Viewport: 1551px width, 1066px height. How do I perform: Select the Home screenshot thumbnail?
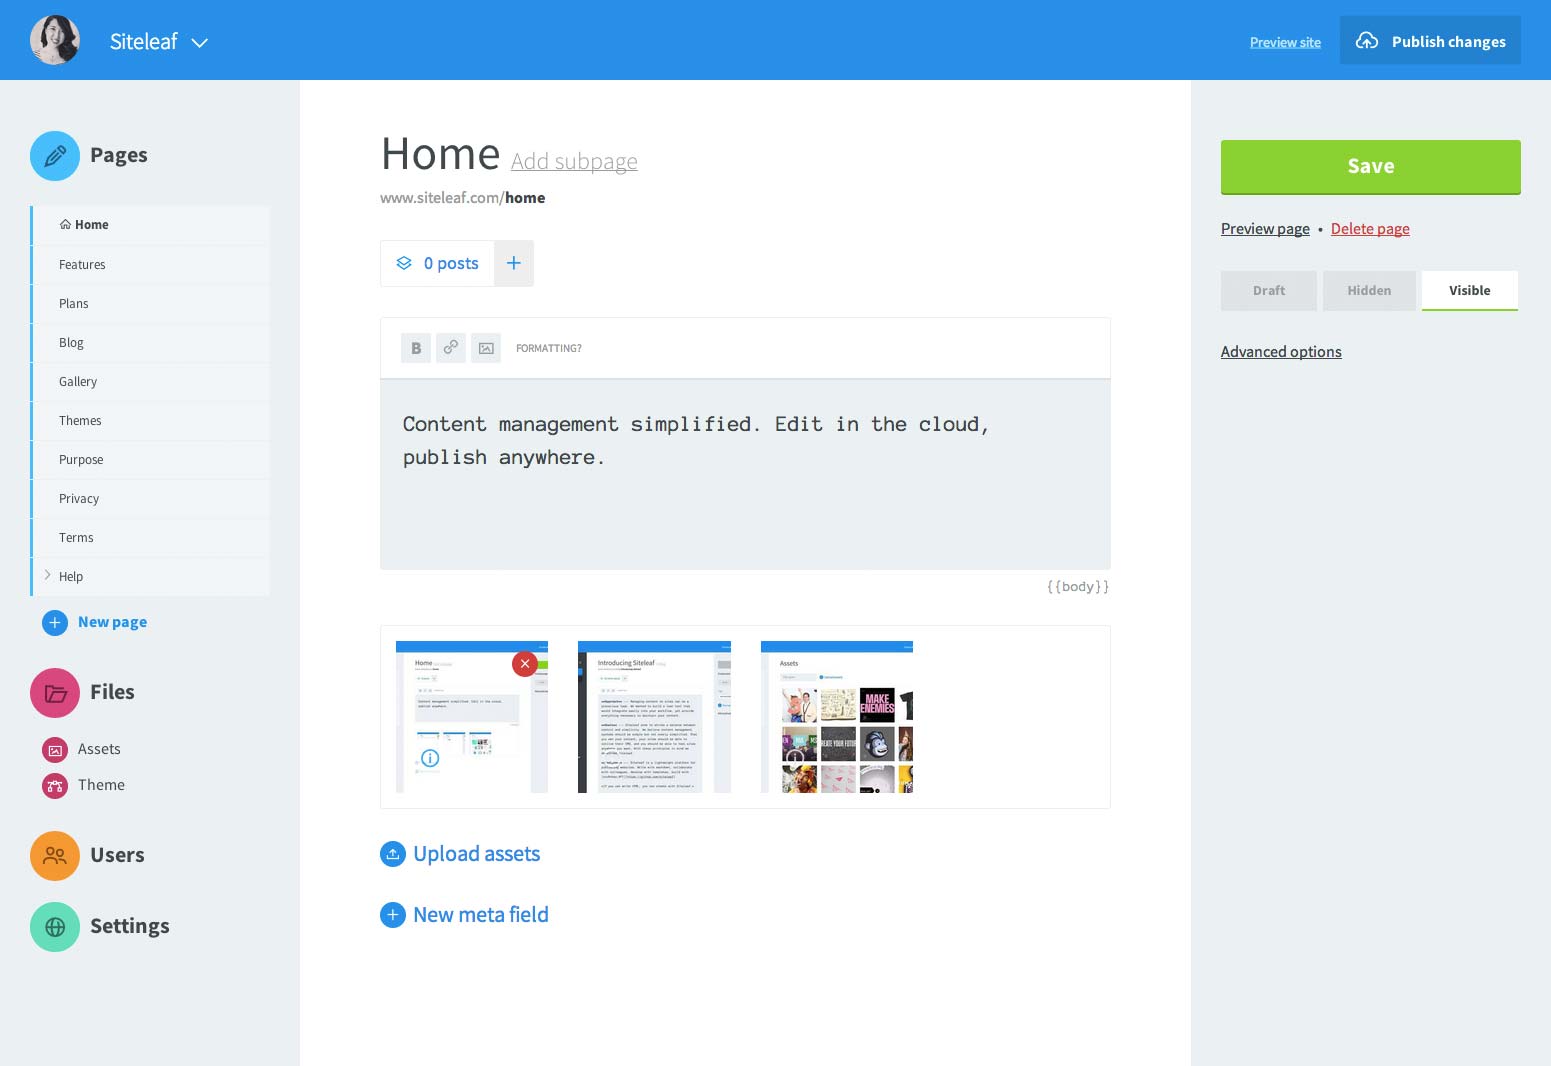coord(472,717)
